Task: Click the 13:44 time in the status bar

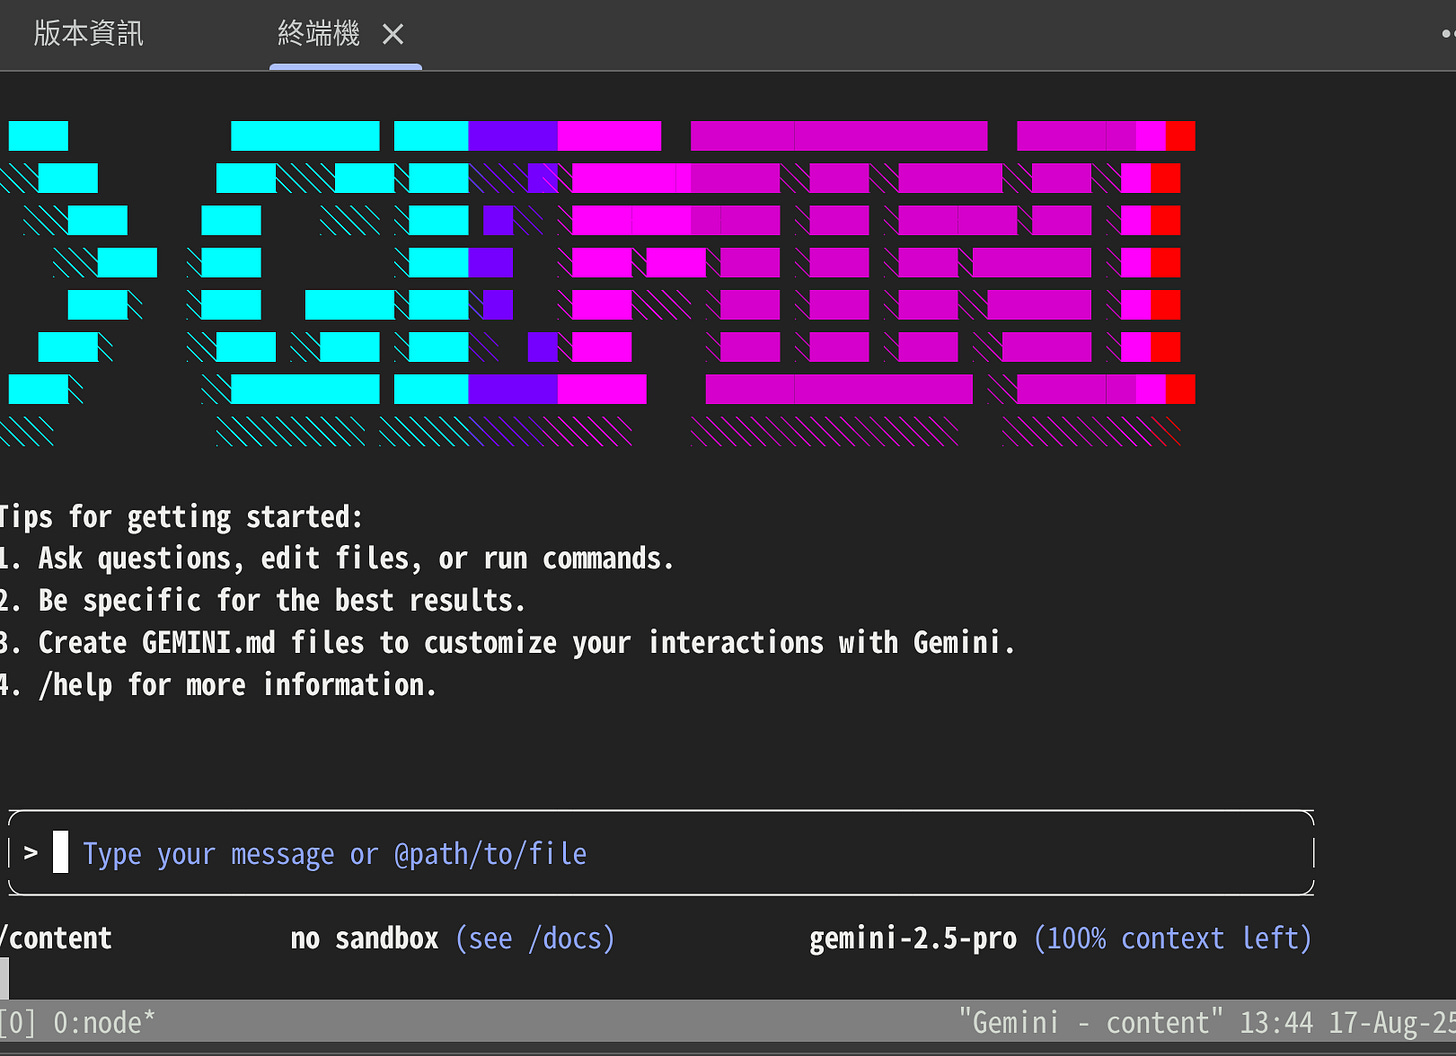Action: (x=1276, y=1023)
